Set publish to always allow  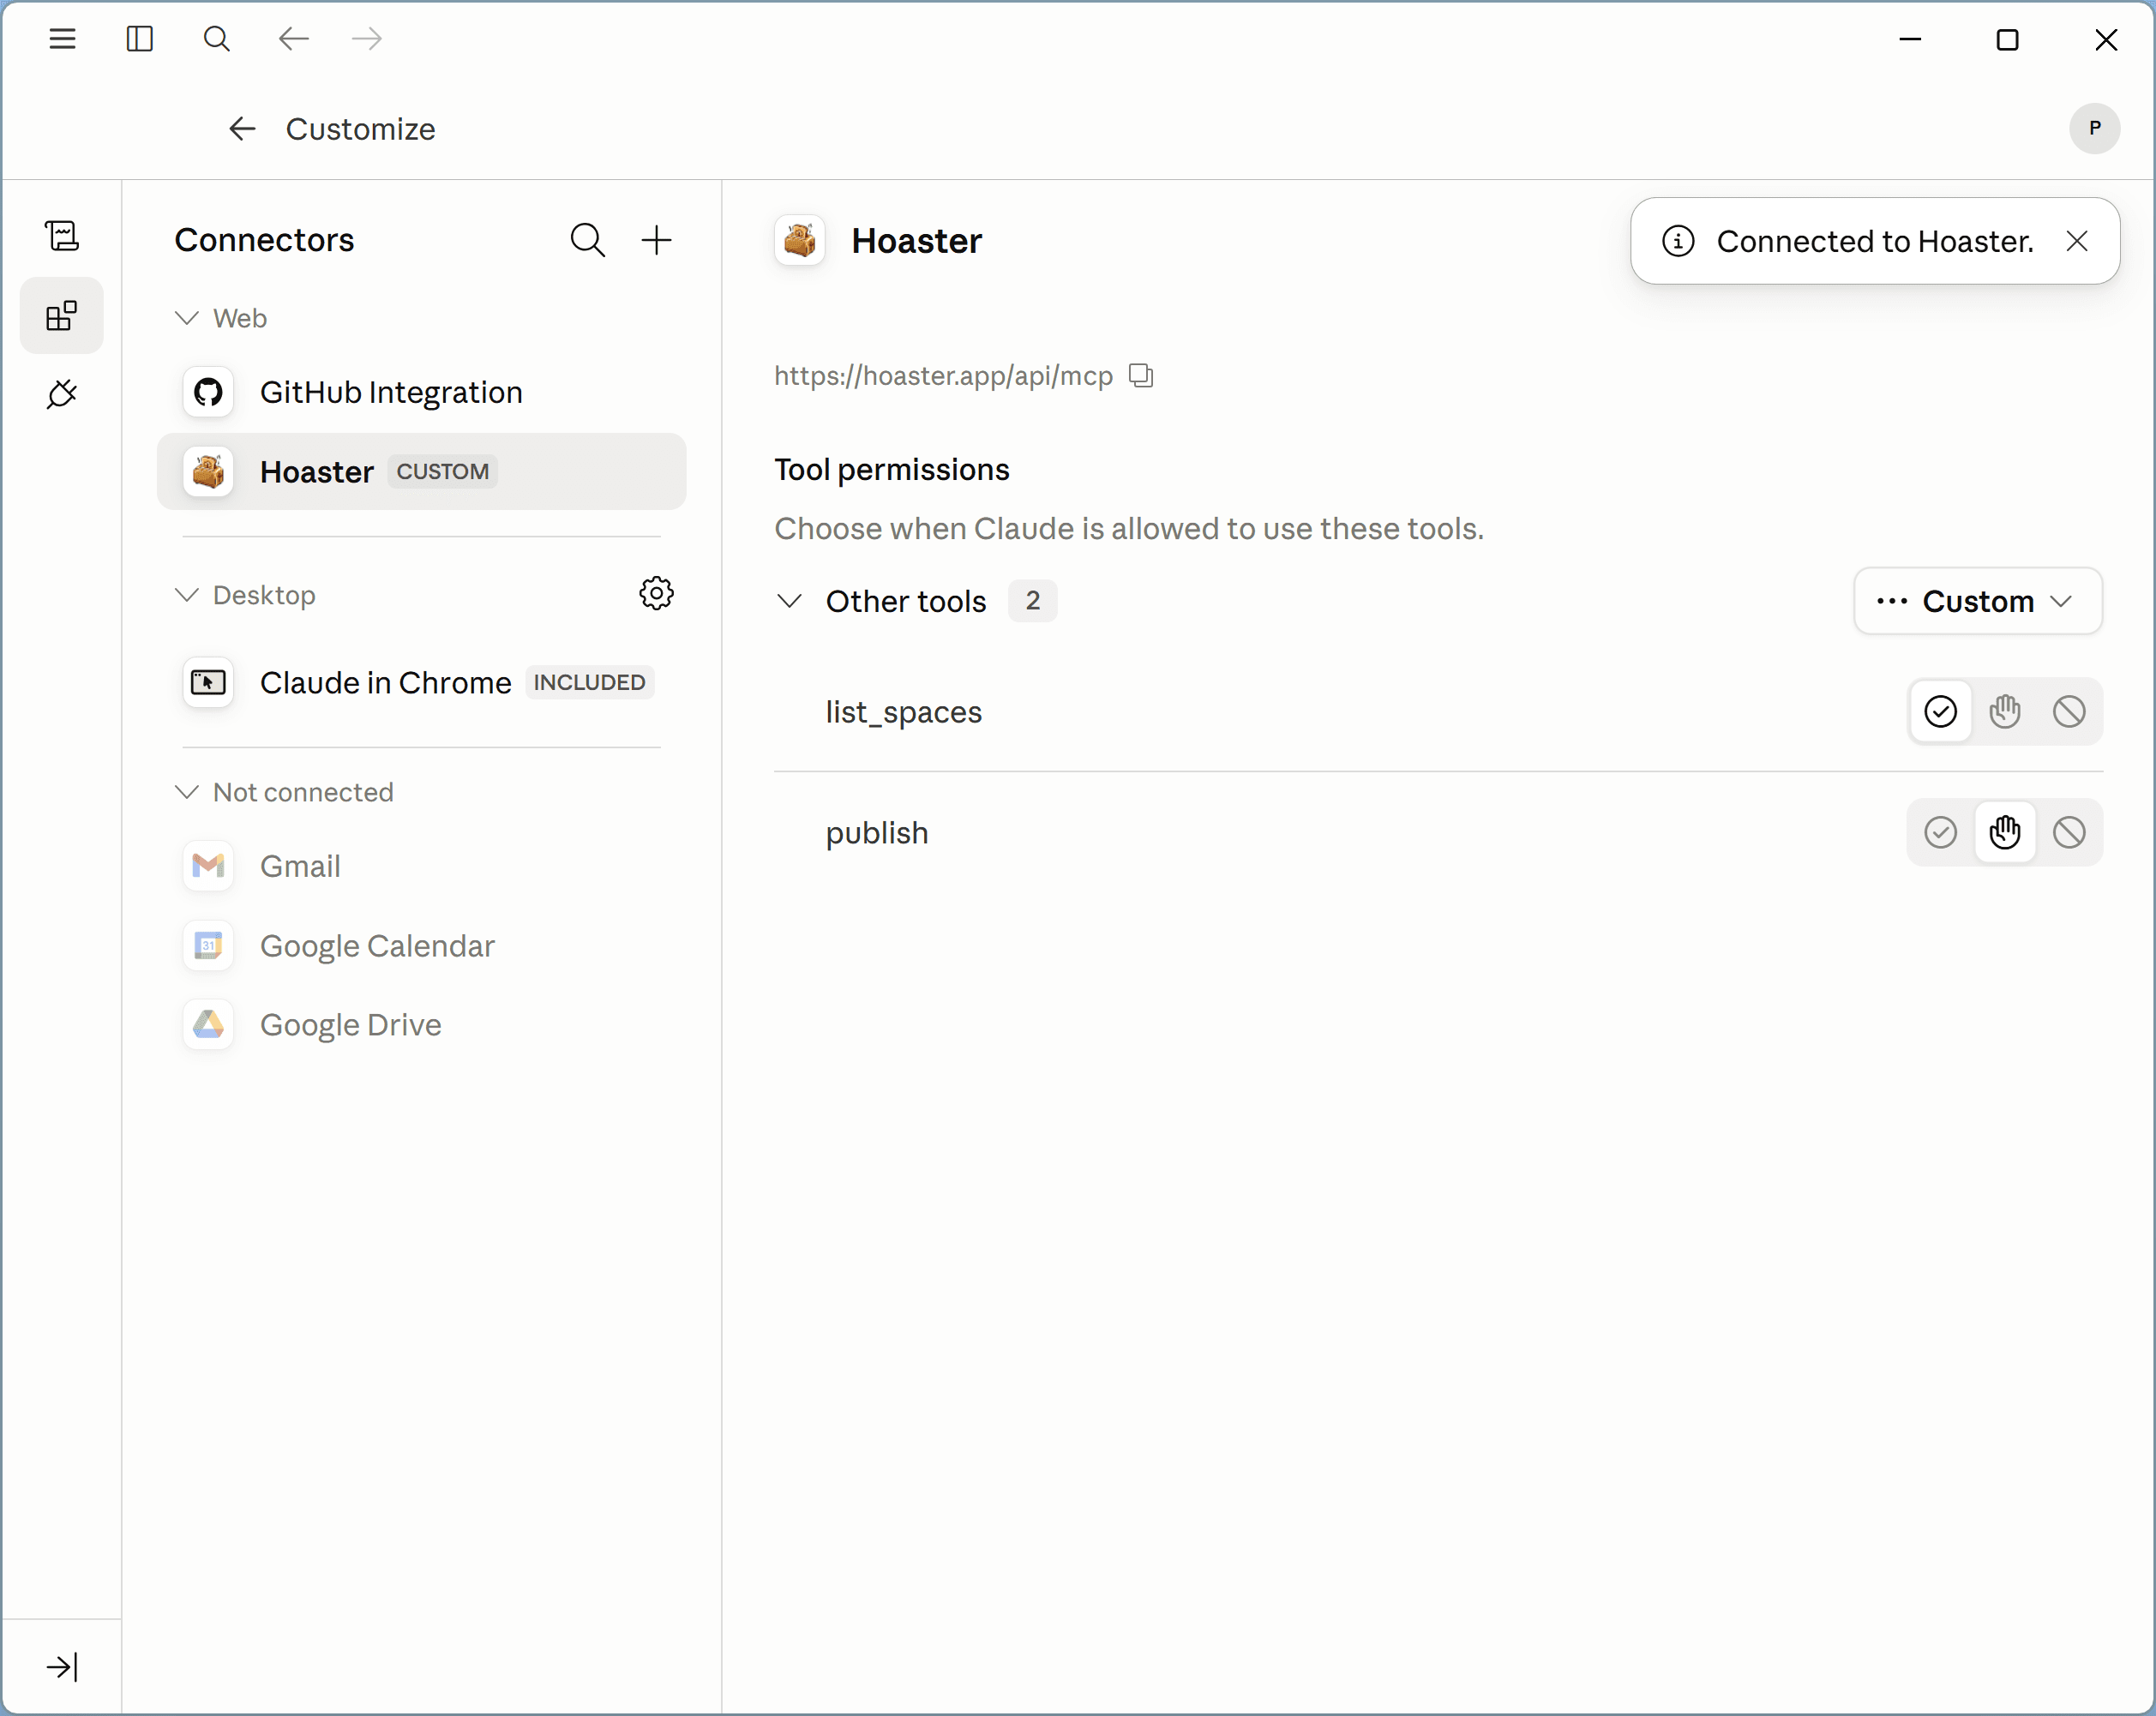point(1940,833)
